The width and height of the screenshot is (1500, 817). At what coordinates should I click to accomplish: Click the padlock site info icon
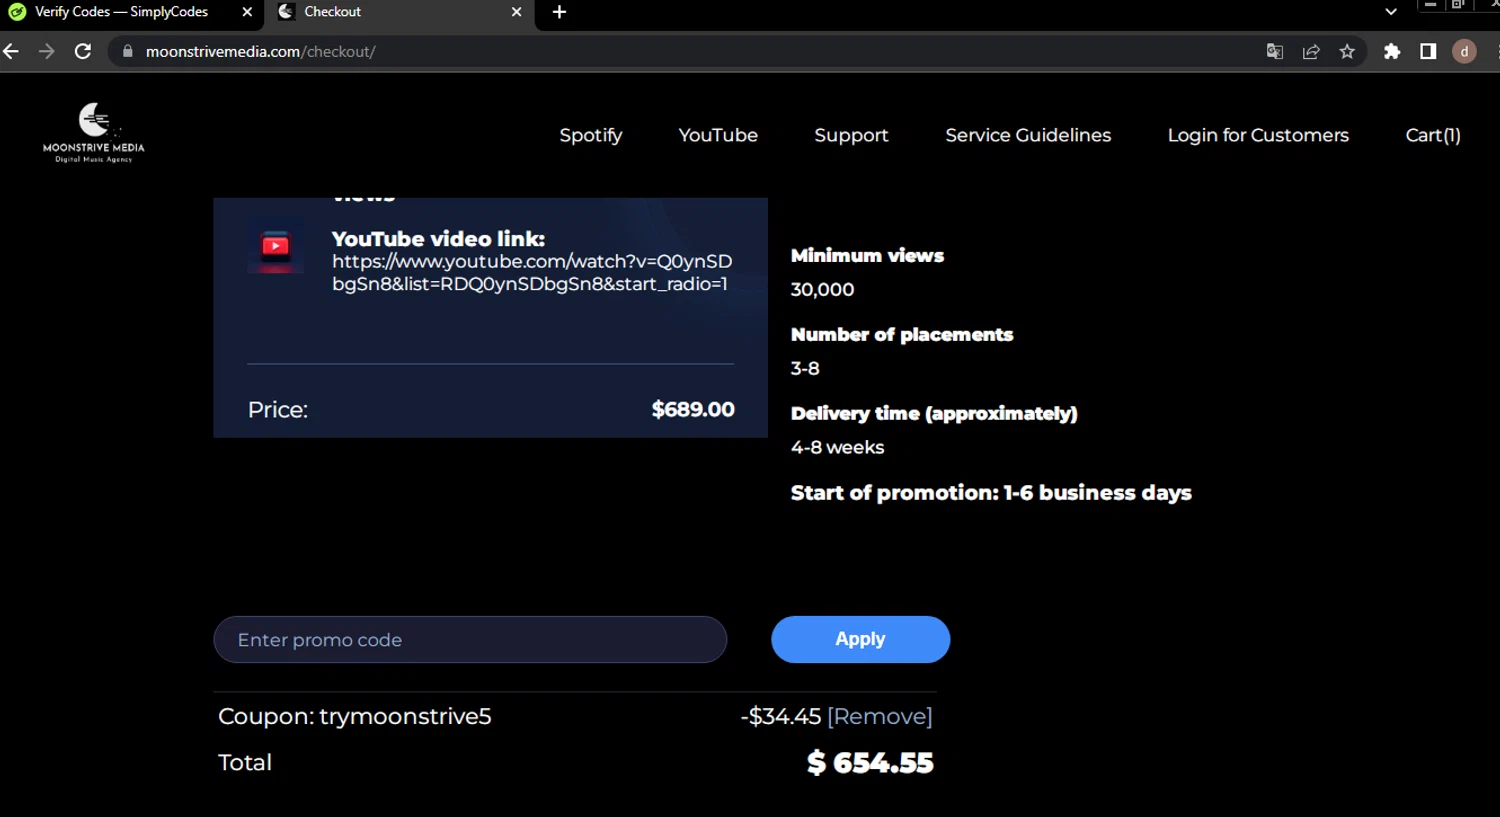(x=127, y=51)
